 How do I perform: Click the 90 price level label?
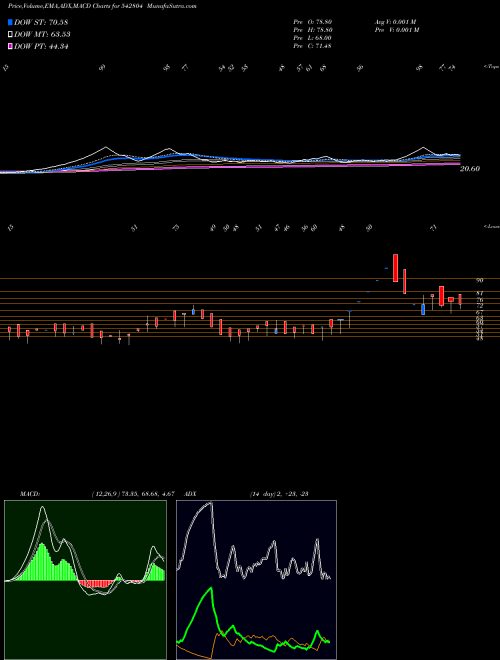pyautogui.click(x=480, y=280)
